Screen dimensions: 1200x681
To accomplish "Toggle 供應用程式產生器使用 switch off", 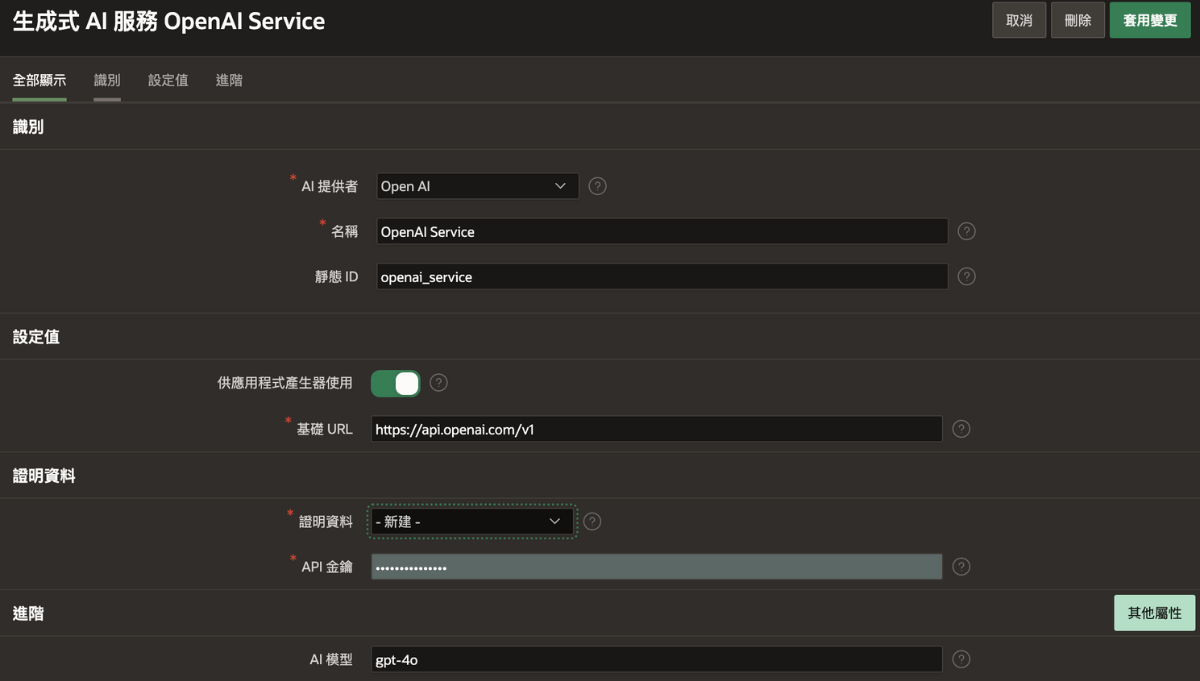I will (x=395, y=383).
